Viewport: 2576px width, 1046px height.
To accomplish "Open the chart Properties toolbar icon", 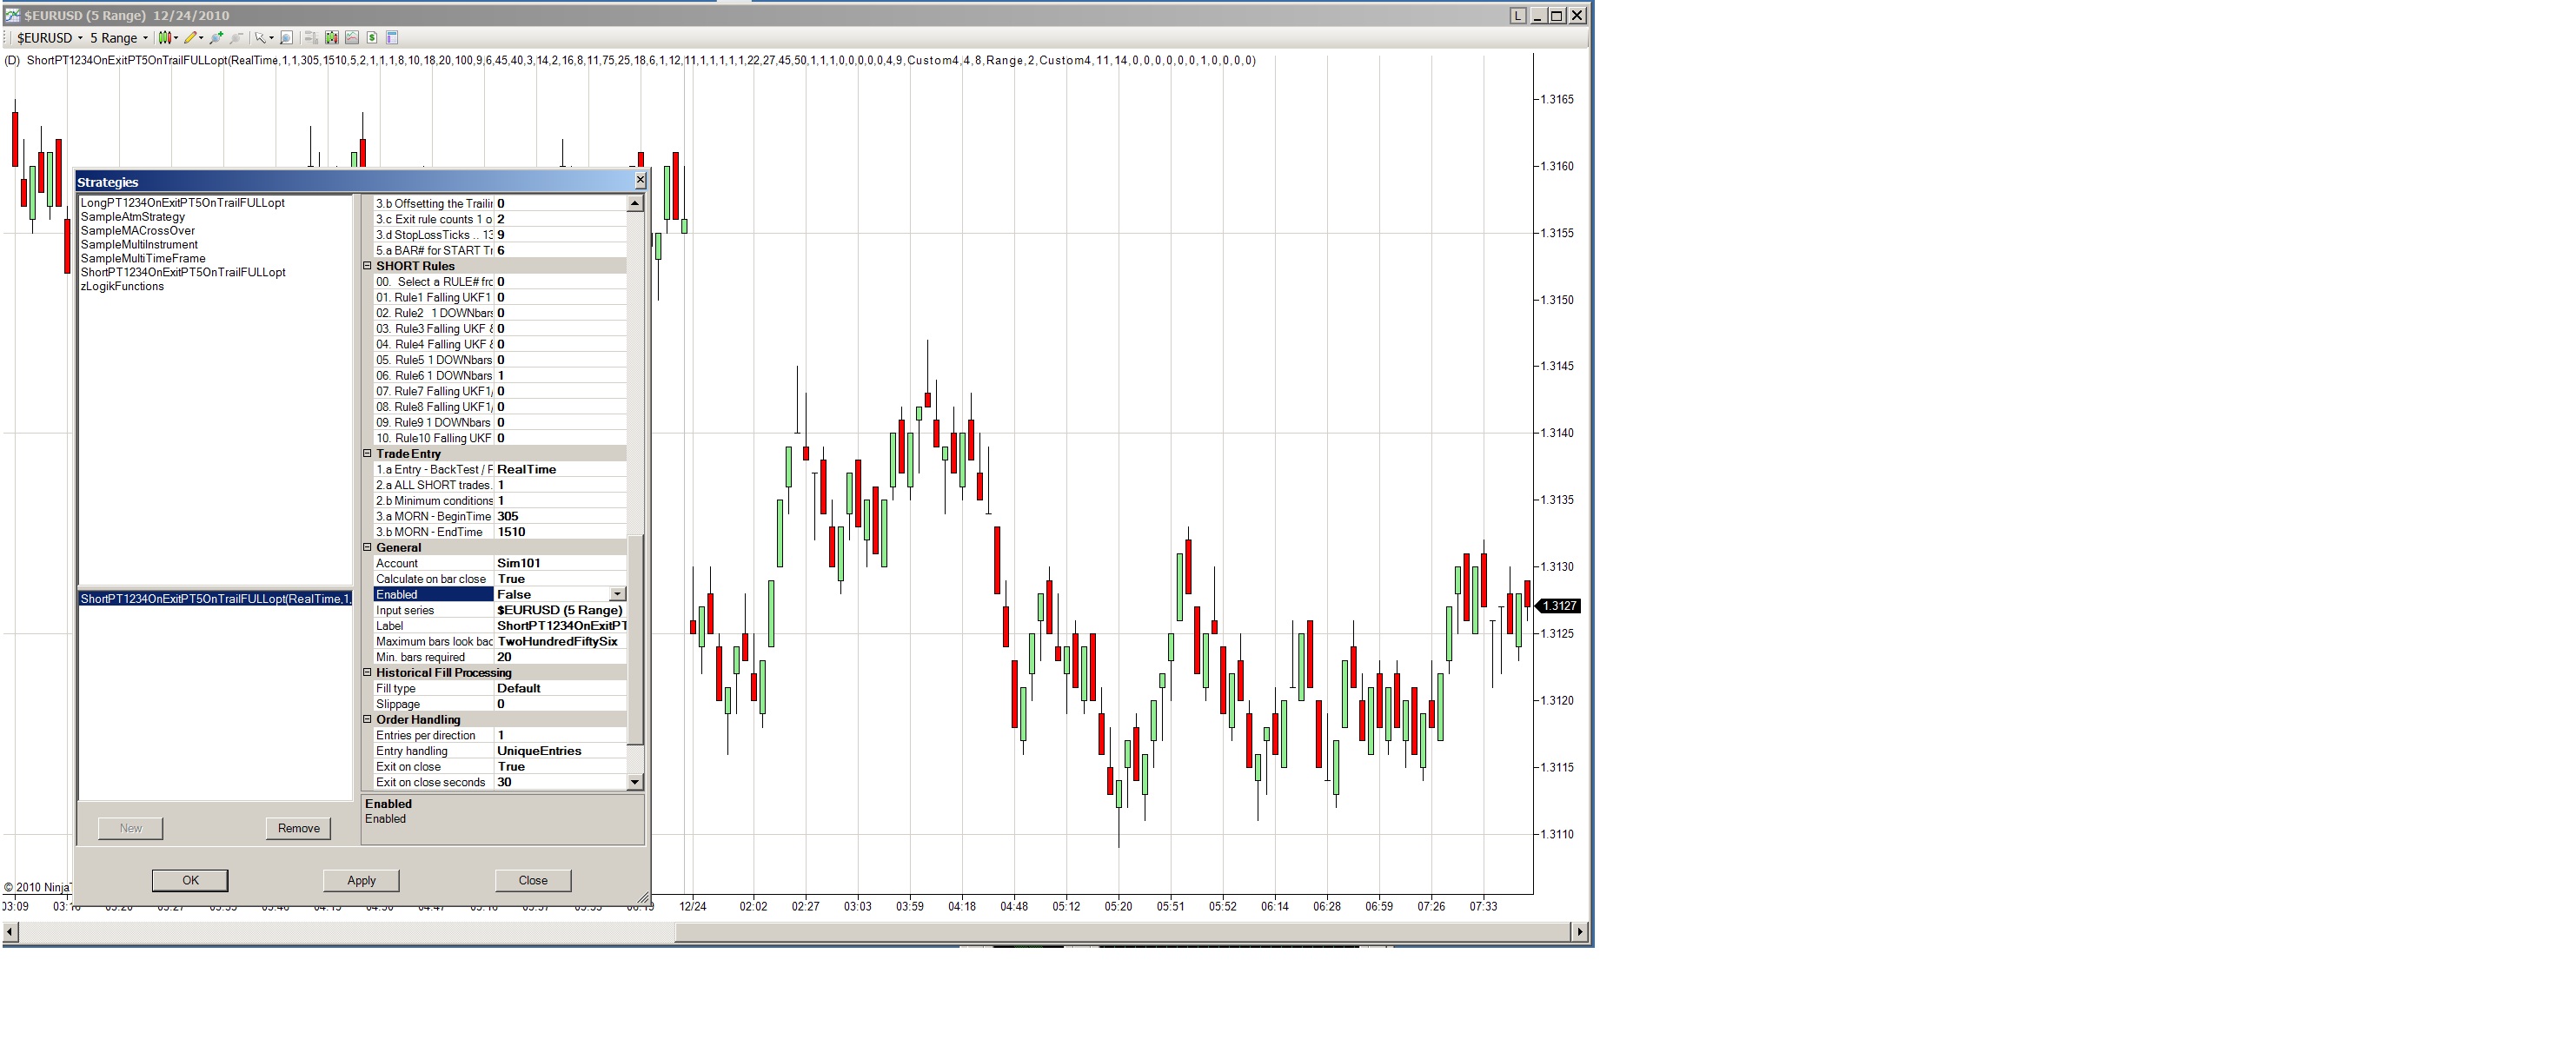I will pyautogui.click(x=392, y=38).
